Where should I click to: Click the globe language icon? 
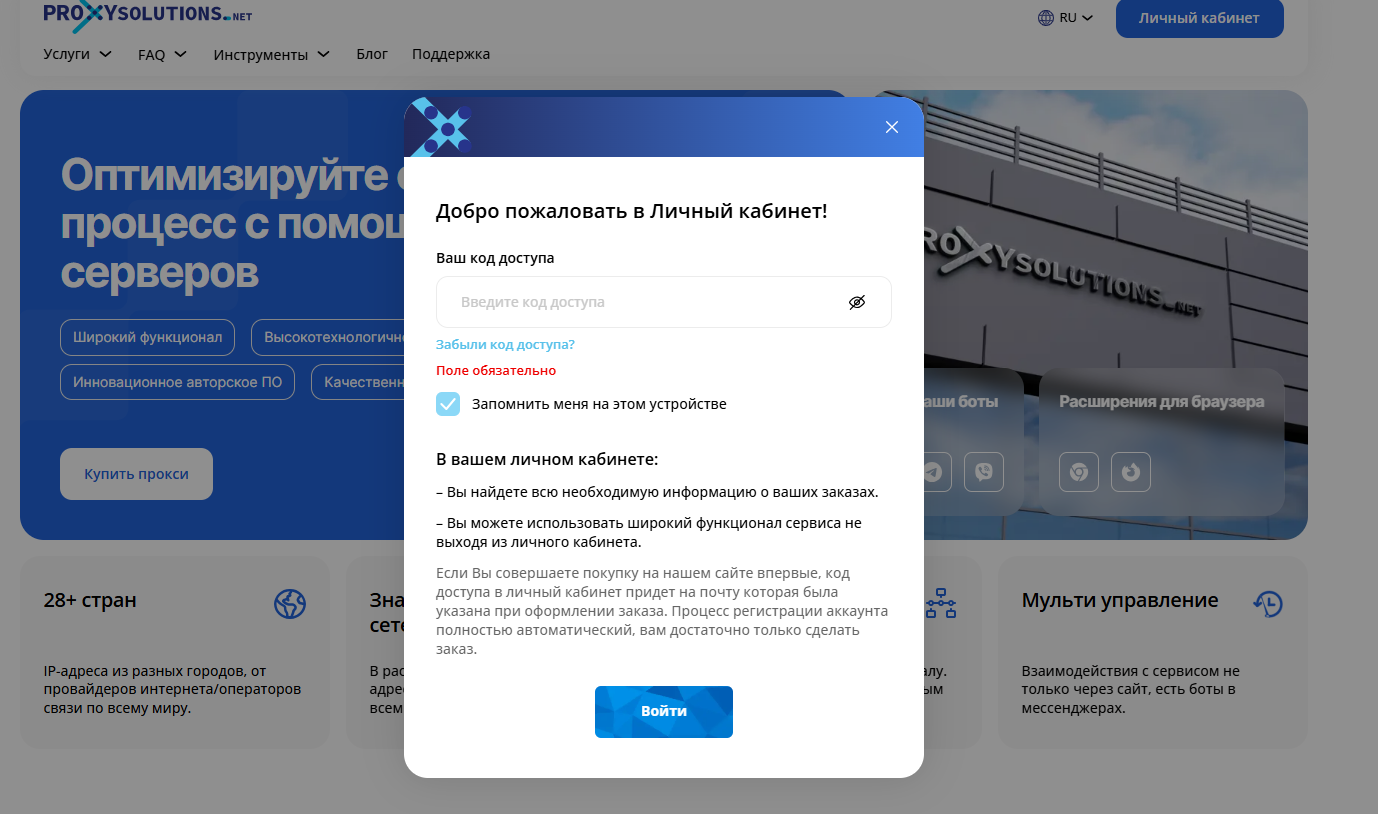click(1046, 18)
